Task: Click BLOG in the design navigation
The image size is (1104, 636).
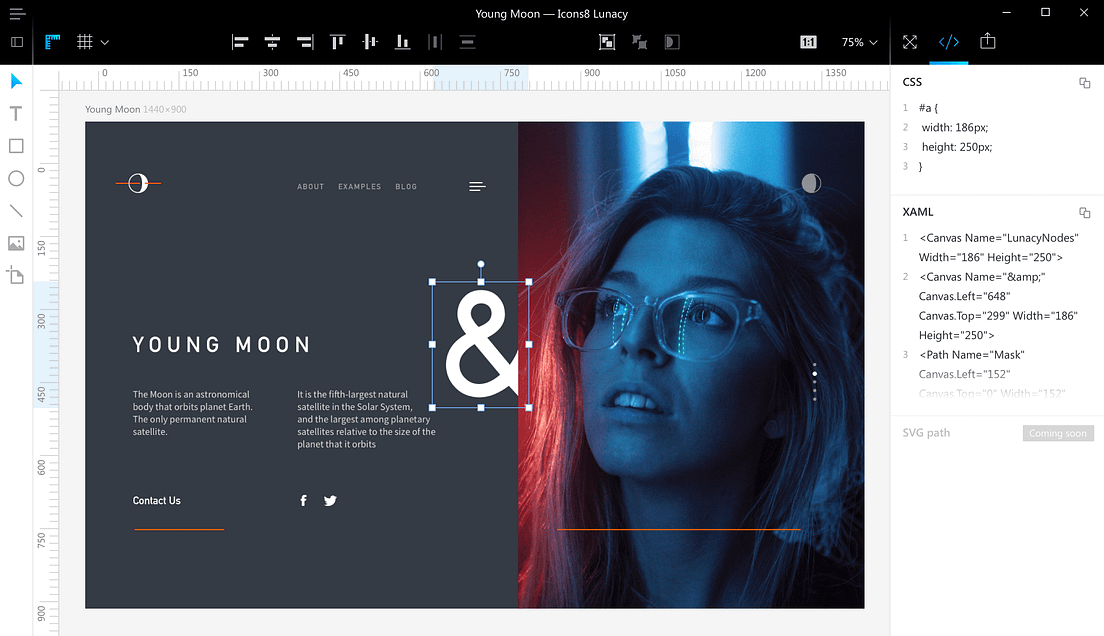Action: coord(406,187)
